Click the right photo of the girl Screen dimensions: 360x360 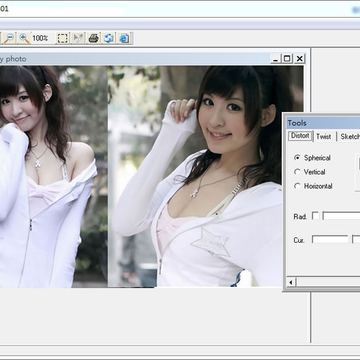coord(205,176)
